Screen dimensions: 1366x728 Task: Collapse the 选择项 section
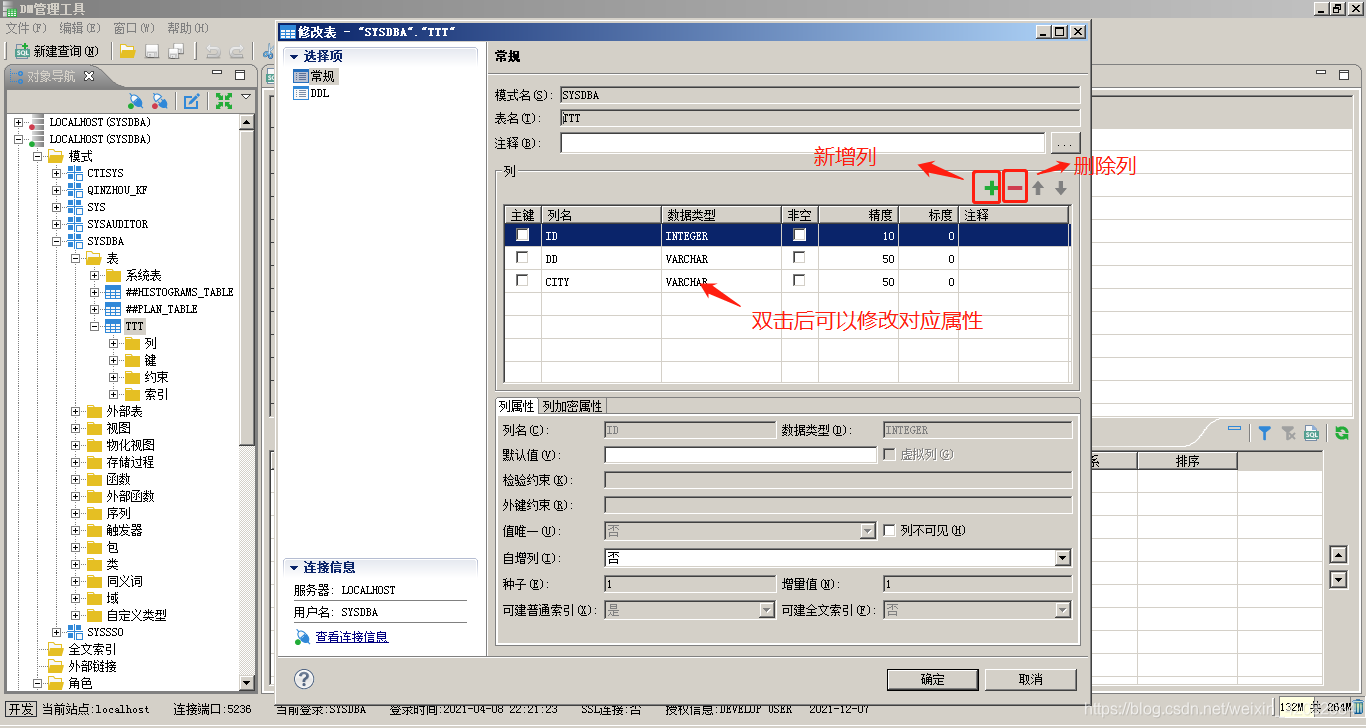(294, 57)
